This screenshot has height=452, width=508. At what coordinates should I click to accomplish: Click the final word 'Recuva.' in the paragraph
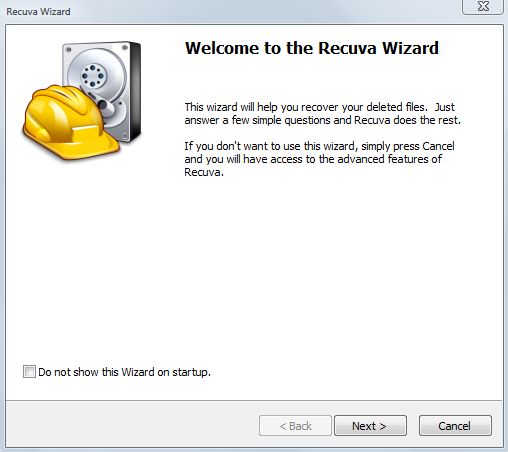204,172
